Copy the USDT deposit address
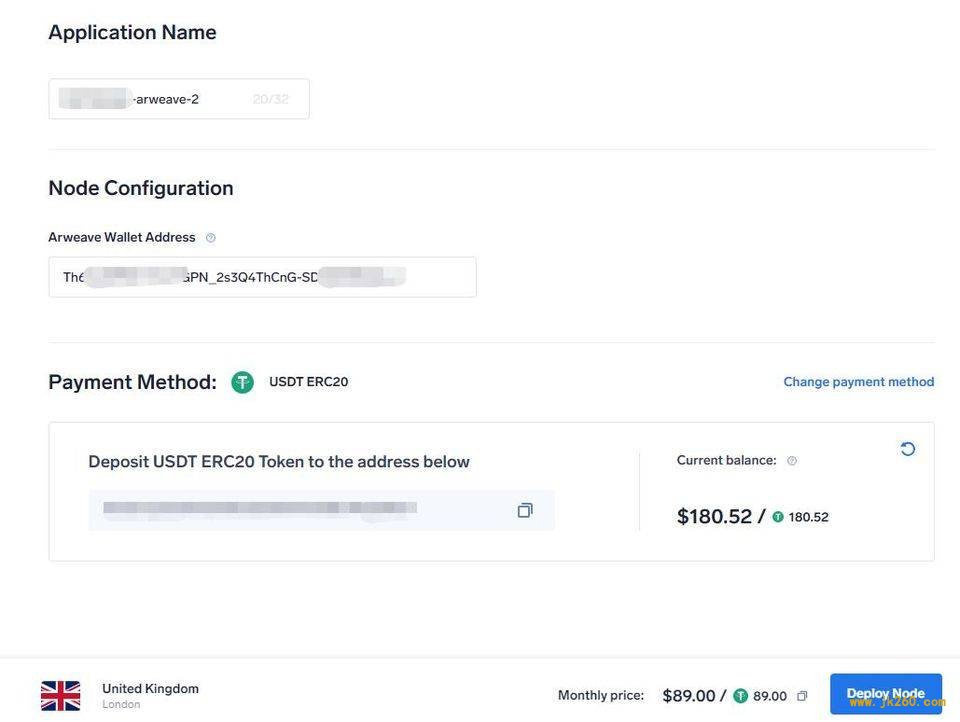 [525, 510]
